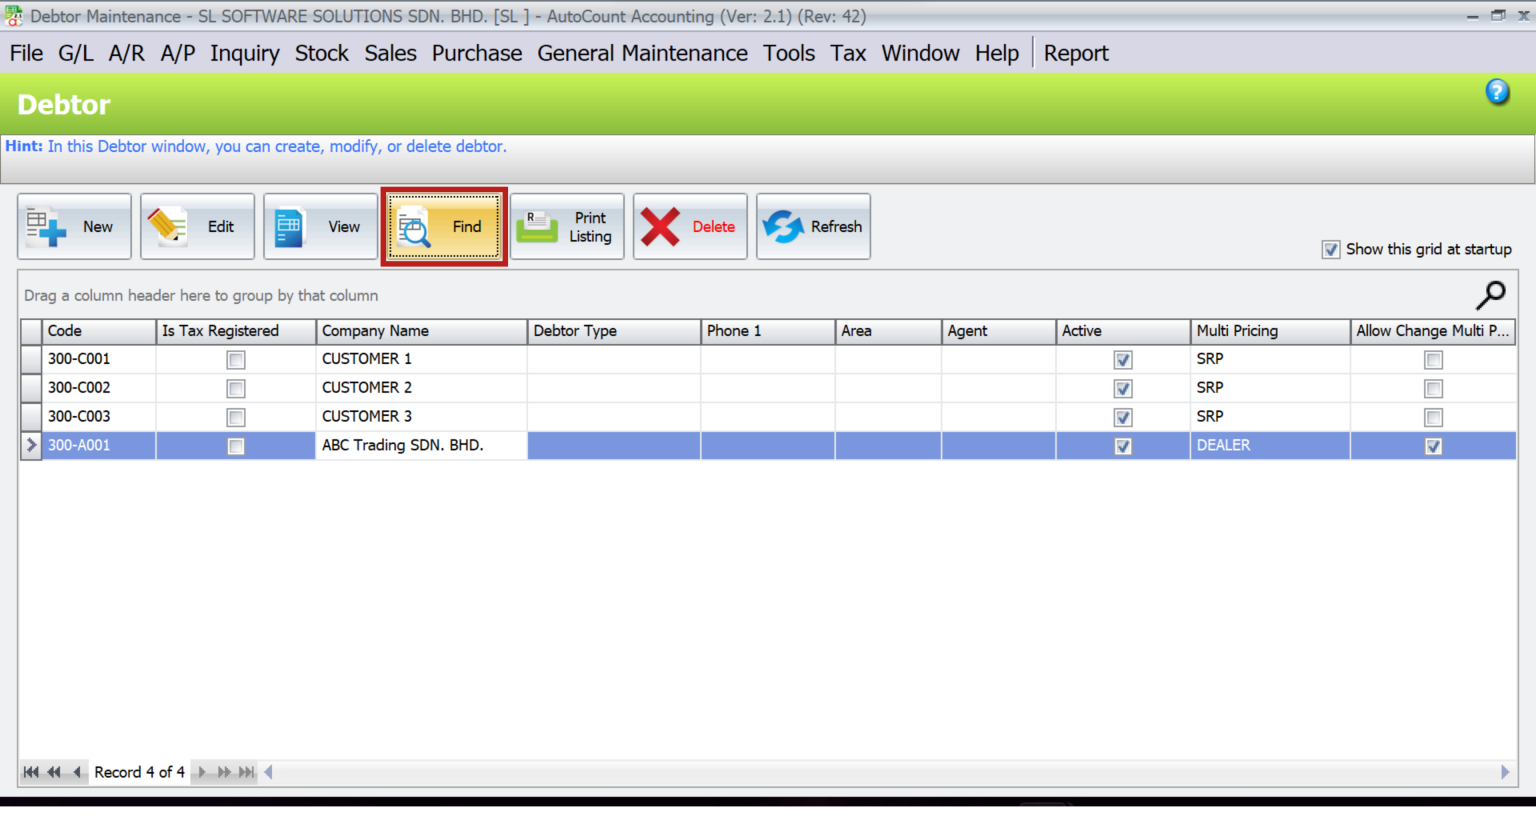Screen dimensions: 1536x816
Task: Toggle Is Tax Registered for 300-C003
Action: coord(236,418)
